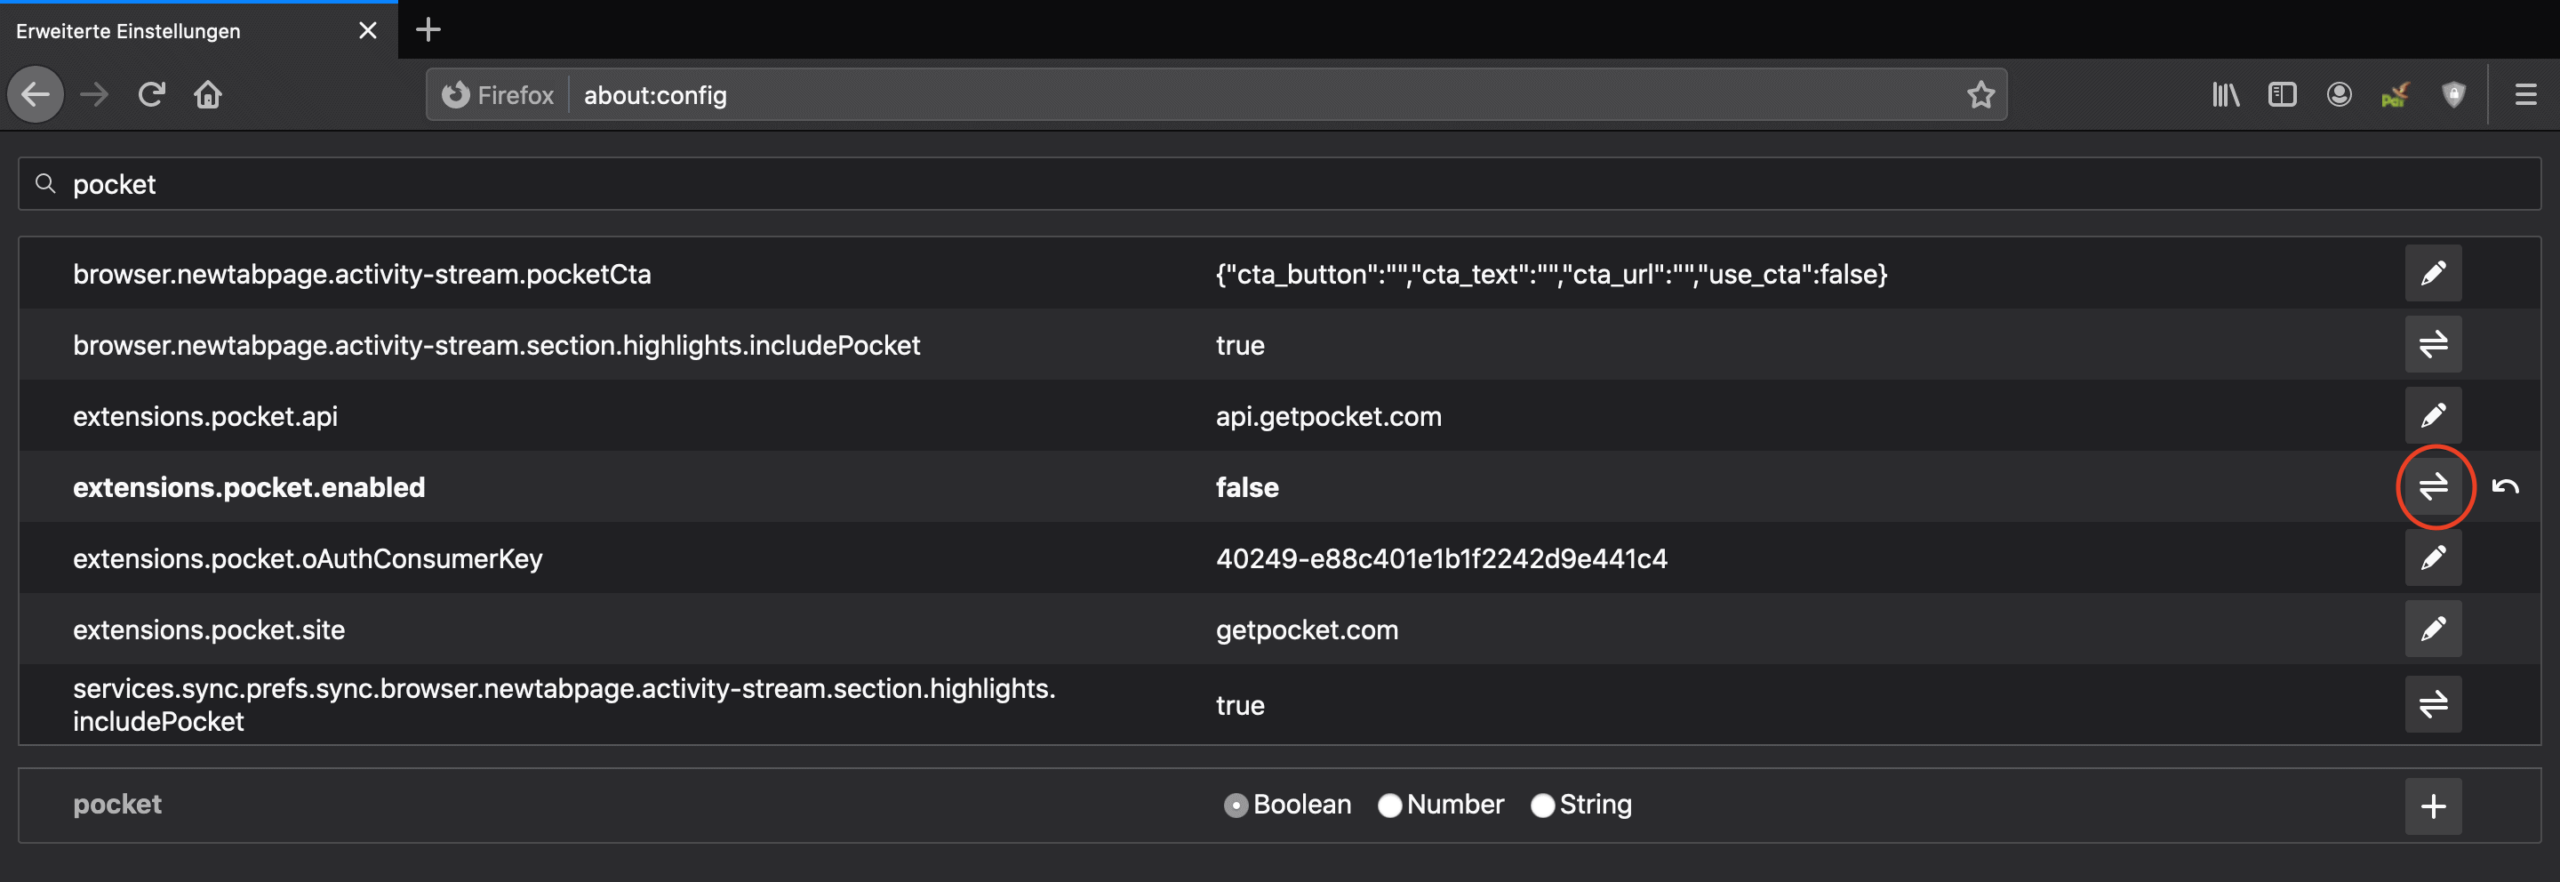This screenshot has width=2560, height=882.
Task: Edit extensions.pocket.site value with pencil
Action: coord(2433,629)
